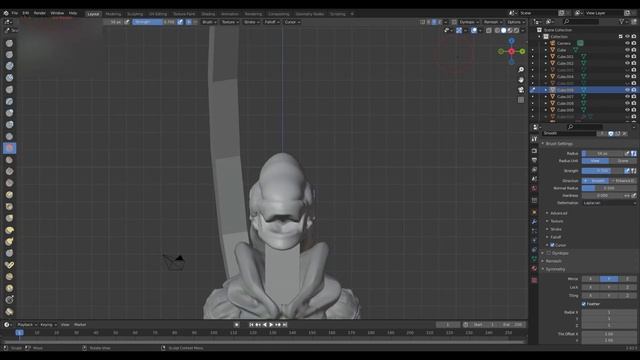Image resolution: width=640 pixels, height=360 pixels.
Task: Hide Cube.007 using its eye icon
Action: pyautogui.click(x=627, y=96)
